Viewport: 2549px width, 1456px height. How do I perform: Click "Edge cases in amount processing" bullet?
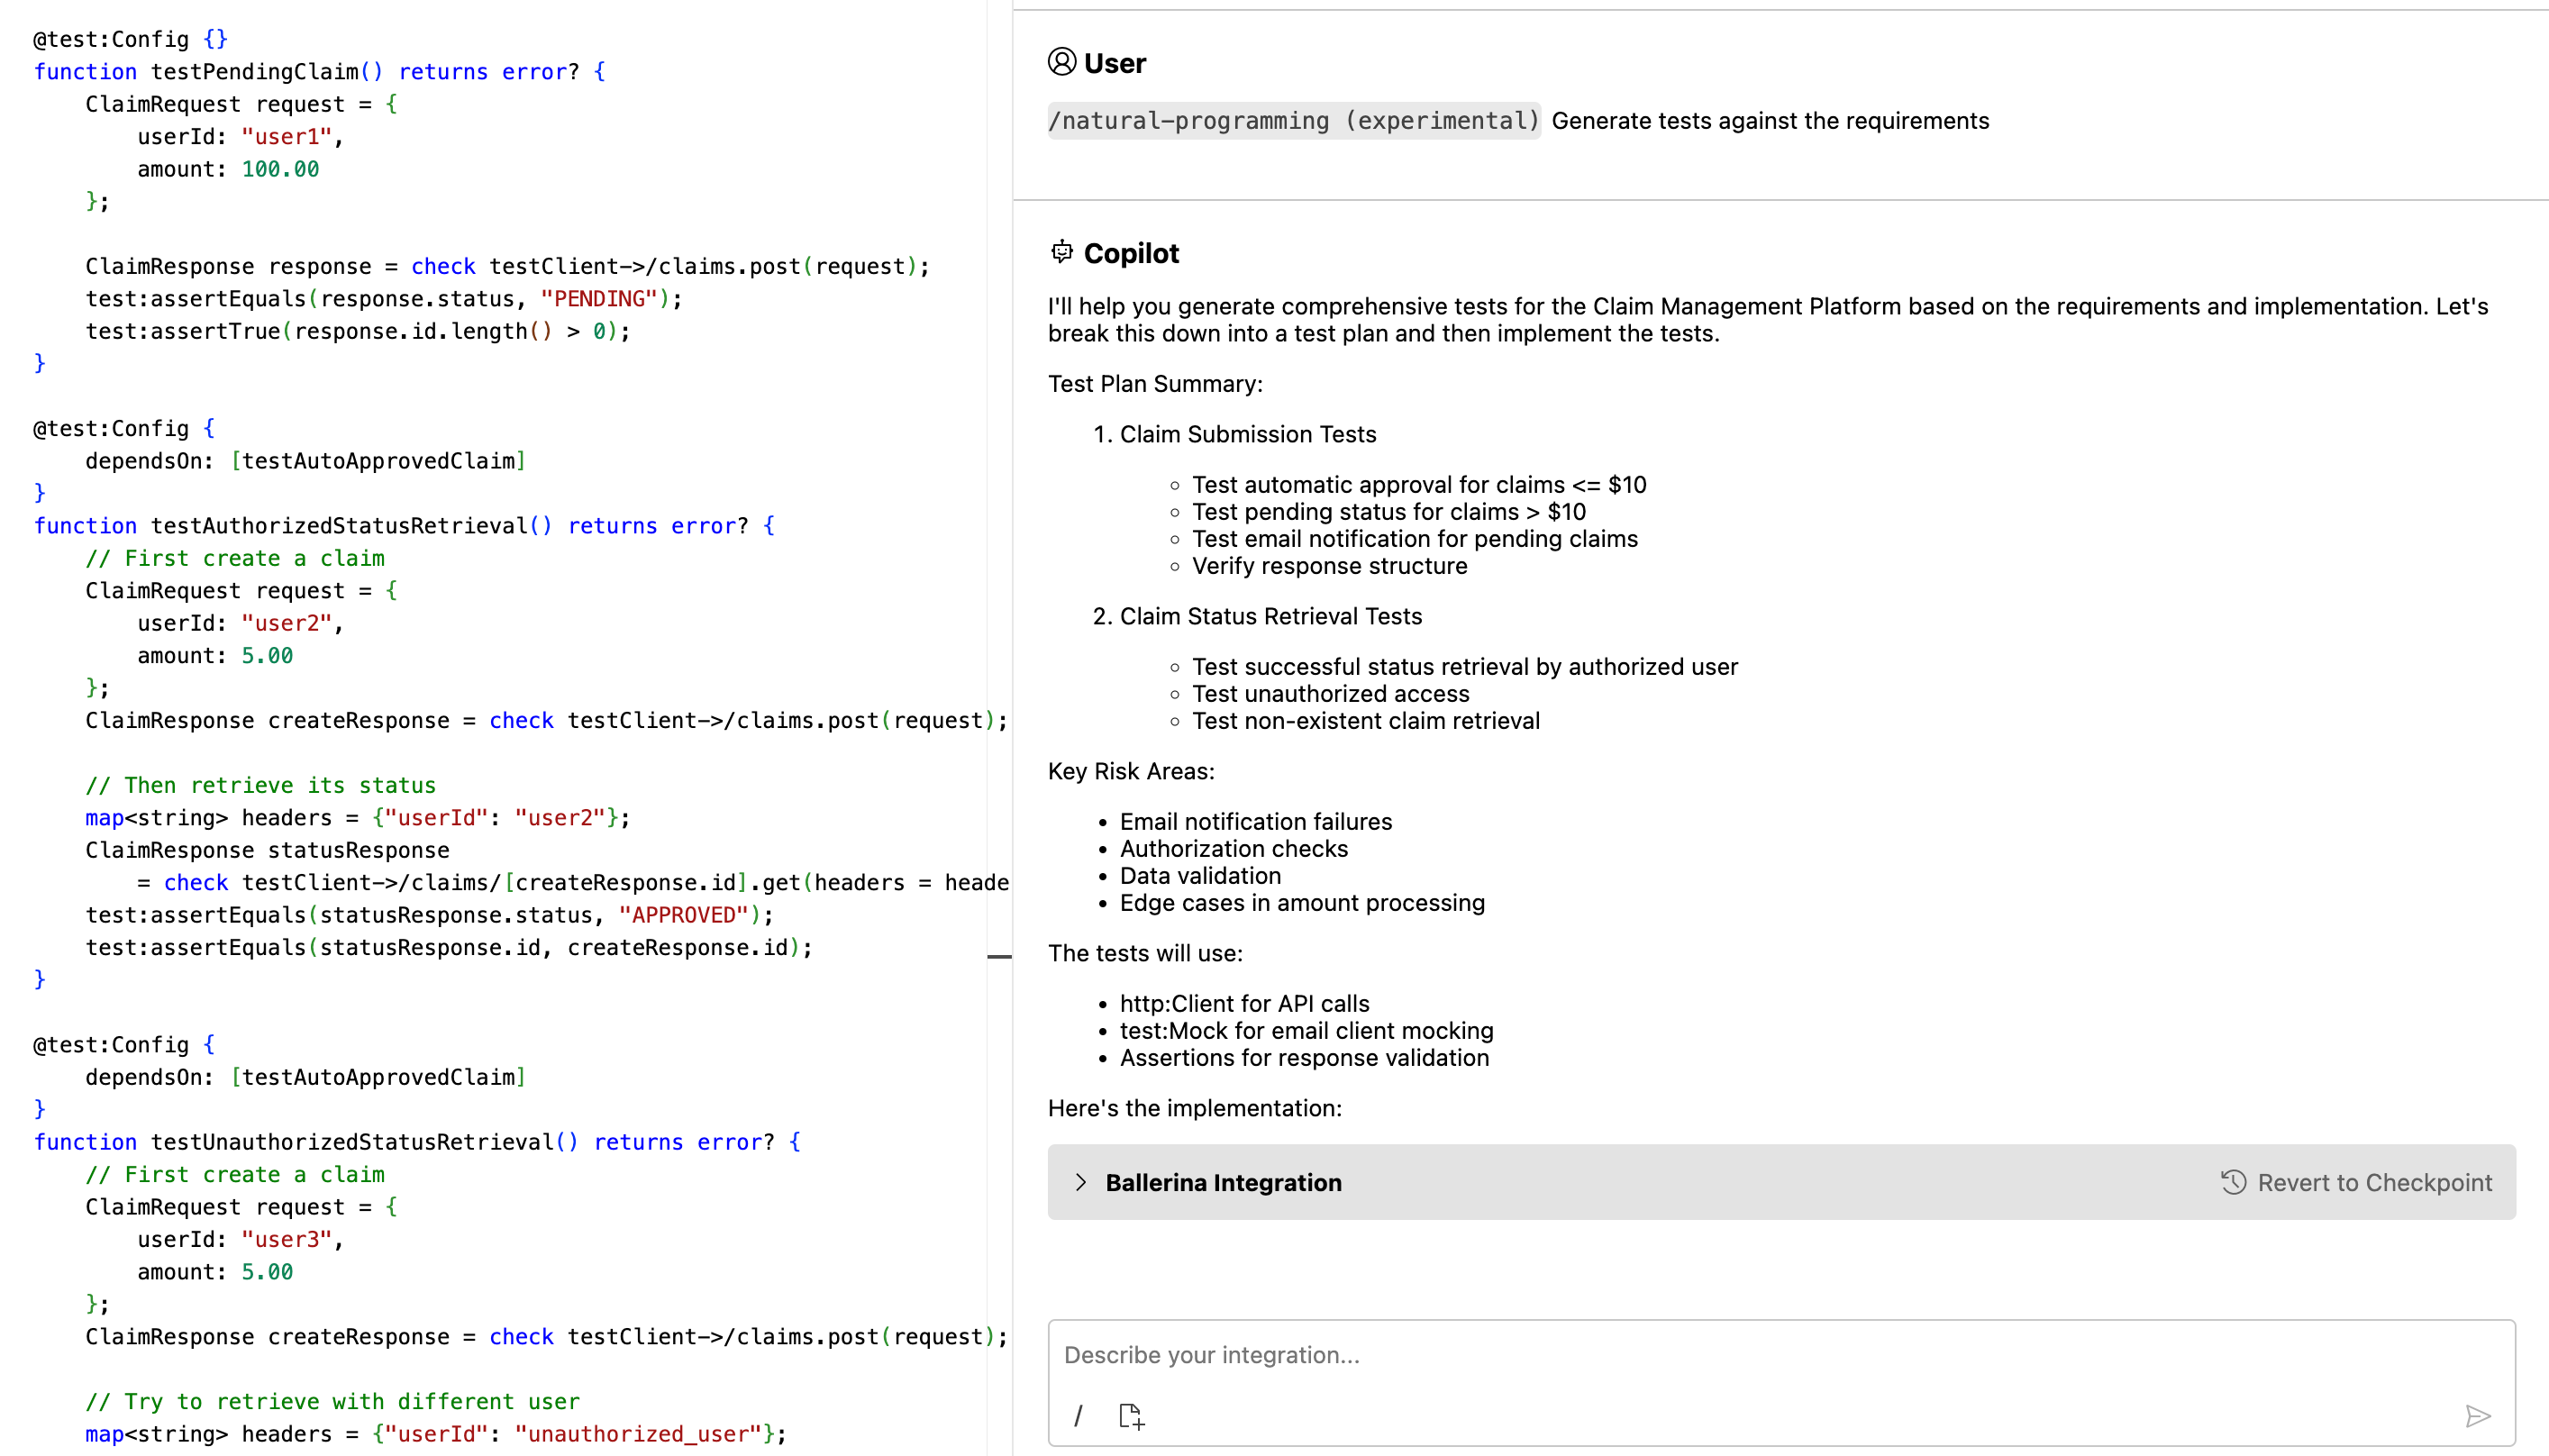[x=1302, y=903]
